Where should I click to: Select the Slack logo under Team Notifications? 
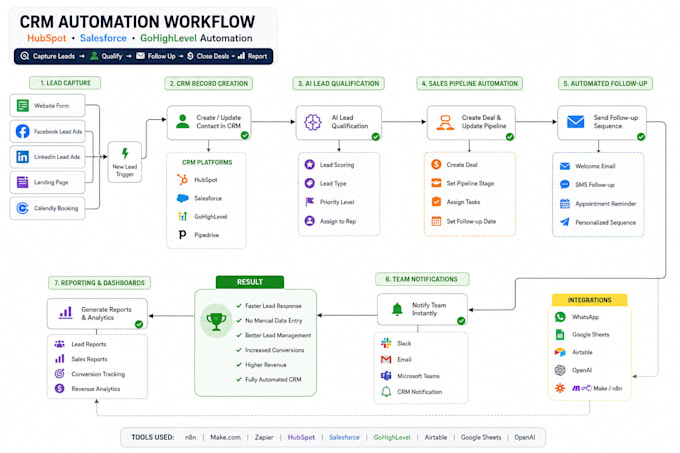(386, 343)
